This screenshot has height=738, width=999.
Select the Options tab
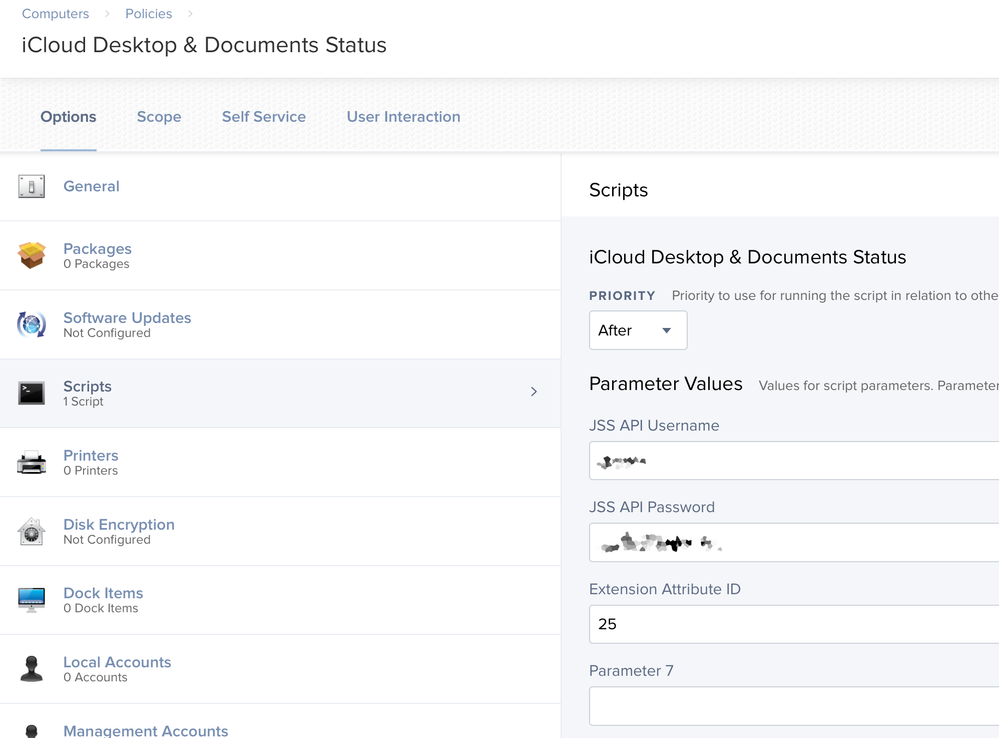(68, 117)
